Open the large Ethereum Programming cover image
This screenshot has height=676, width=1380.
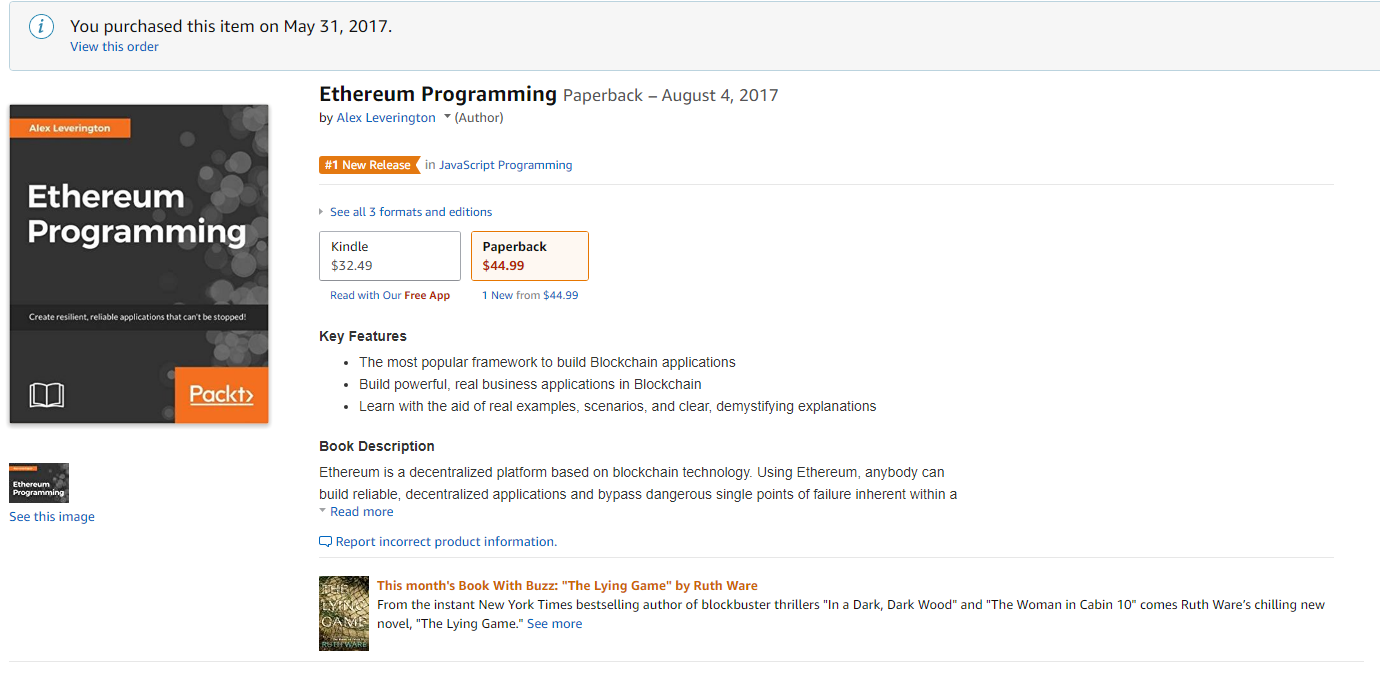click(x=139, y=264)
